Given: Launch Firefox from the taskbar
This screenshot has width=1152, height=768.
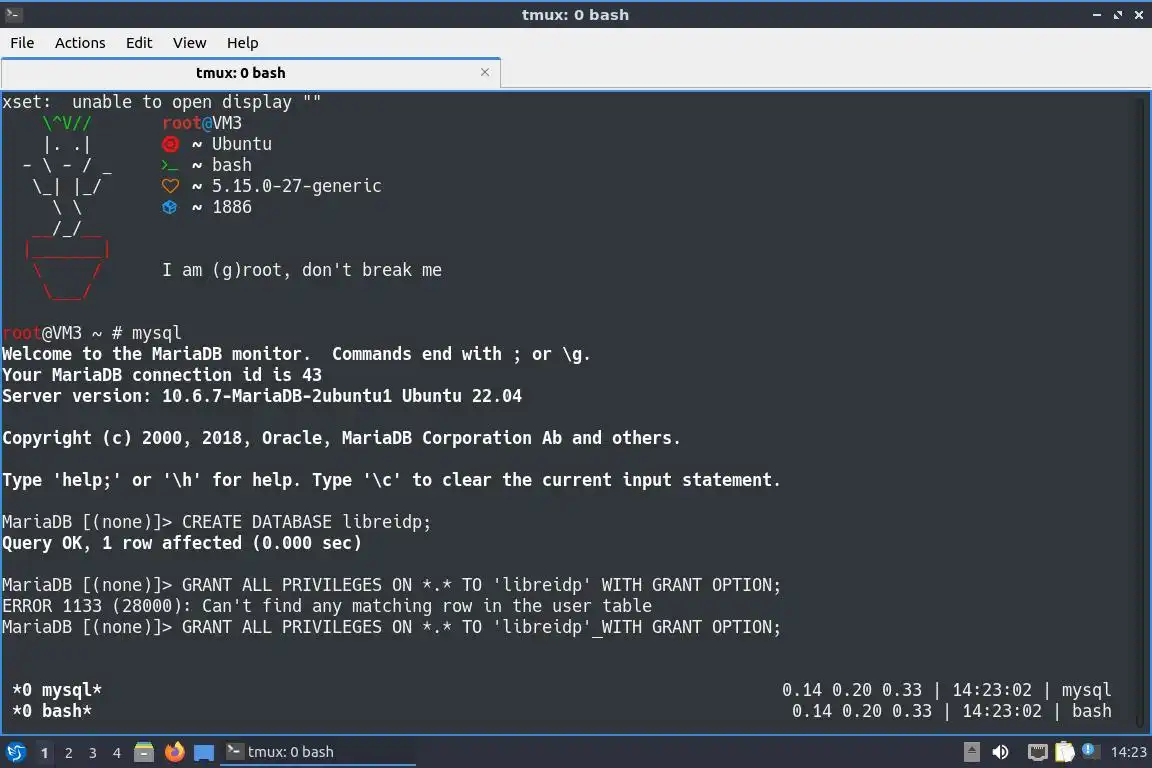Looking at the screenshot, I should coord(175,752).
